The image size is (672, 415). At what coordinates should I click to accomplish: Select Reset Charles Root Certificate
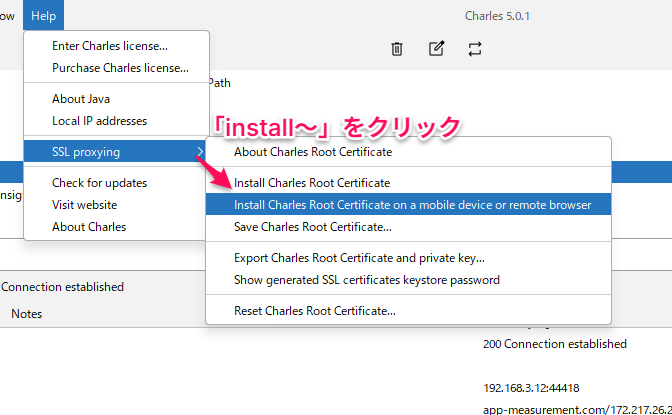[x=408, y=311]
